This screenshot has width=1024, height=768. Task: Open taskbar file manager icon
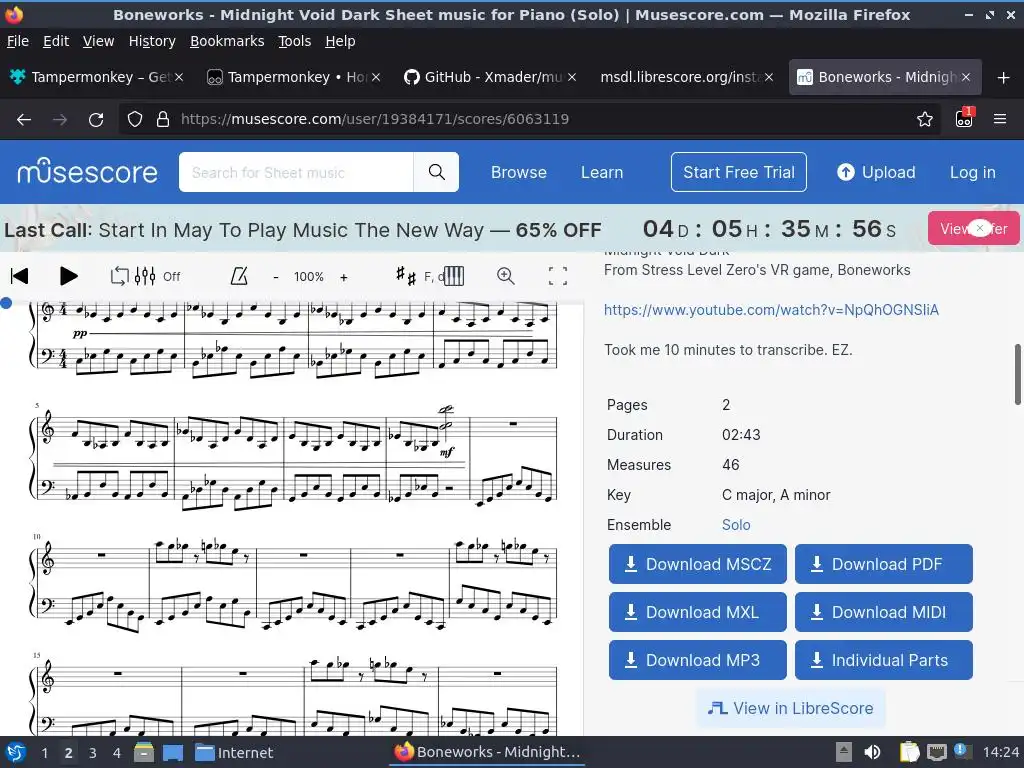click(x=144, y=752)
